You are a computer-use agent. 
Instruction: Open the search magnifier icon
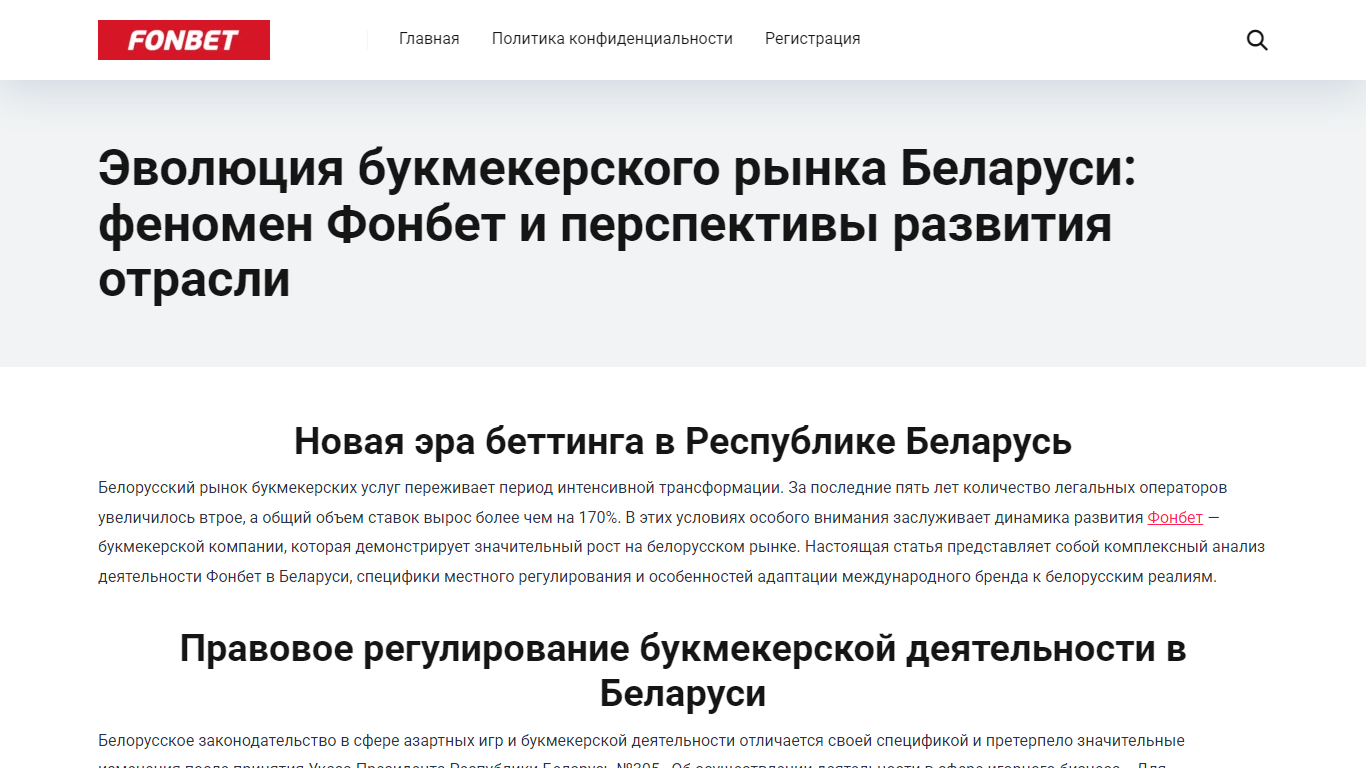coord(1257,40)
